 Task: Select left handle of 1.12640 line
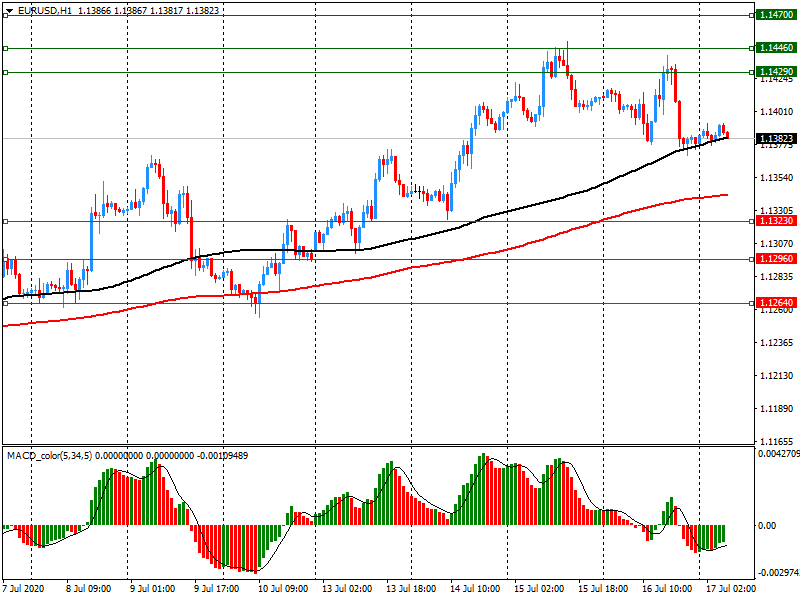tap(5, 304)
